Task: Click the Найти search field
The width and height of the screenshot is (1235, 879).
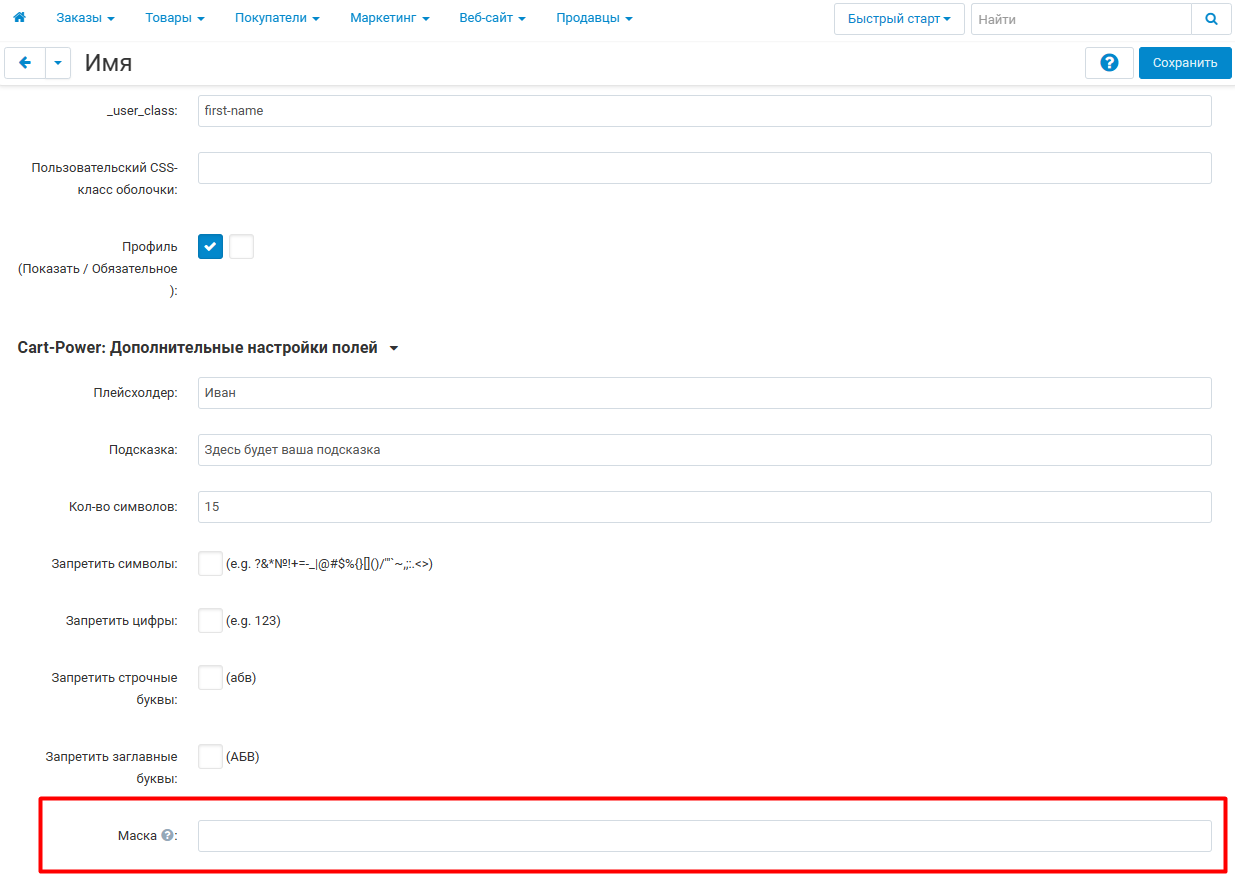Action: pyautogui.click(x=1081, y=19)
